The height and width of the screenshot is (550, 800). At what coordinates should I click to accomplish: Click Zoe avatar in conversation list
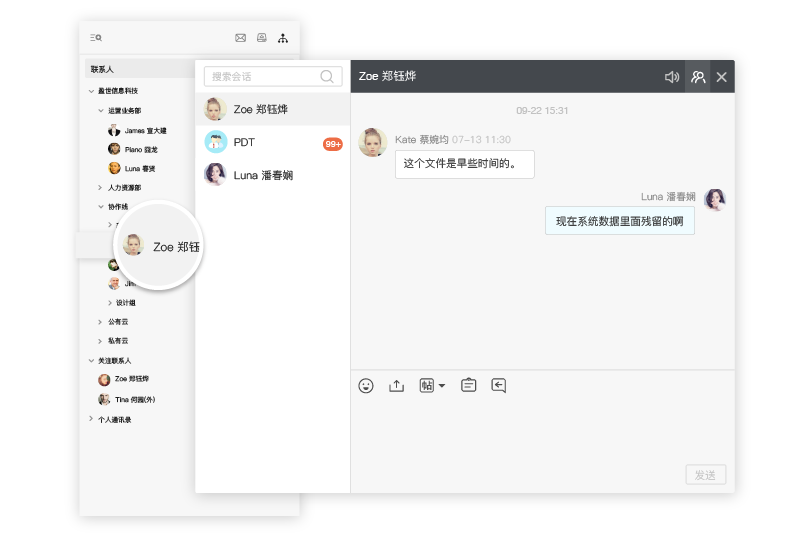pyautogui.click(x=215, y=109)
